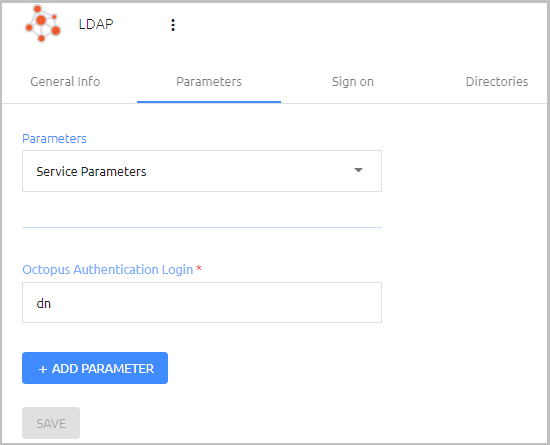Click the LDAP service title

[x=96, y=24]
